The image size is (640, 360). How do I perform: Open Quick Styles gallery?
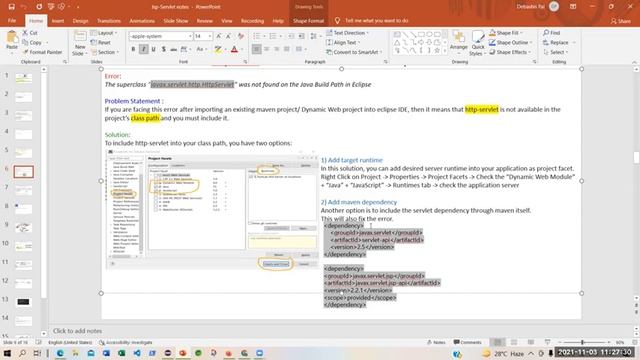tap(478, 43)
